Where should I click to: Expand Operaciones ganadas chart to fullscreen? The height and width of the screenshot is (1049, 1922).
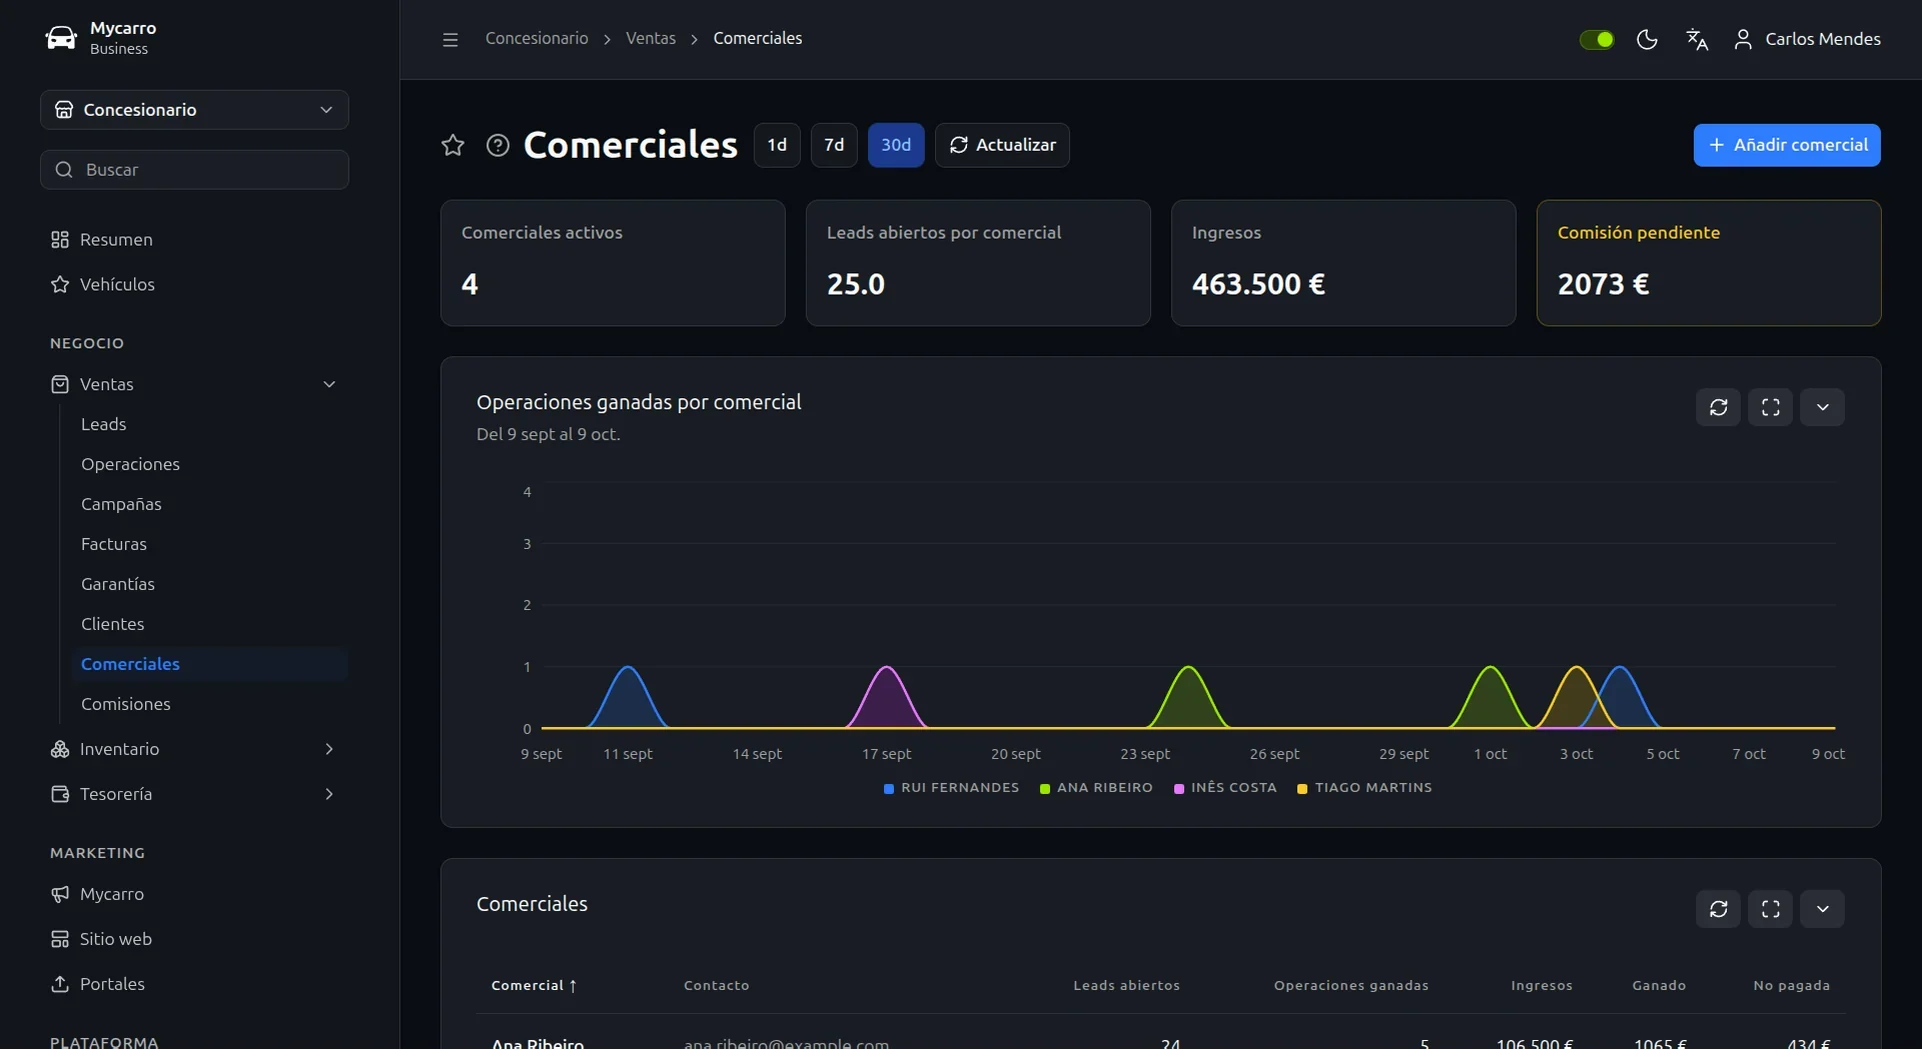coord(1770,407)
